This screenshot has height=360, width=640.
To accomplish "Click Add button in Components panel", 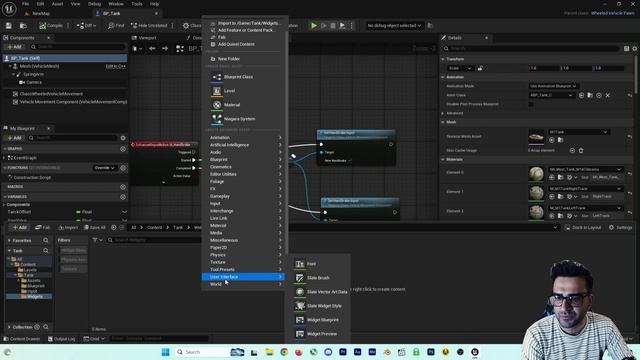I will pyautogui.click(x=14, y=47).
